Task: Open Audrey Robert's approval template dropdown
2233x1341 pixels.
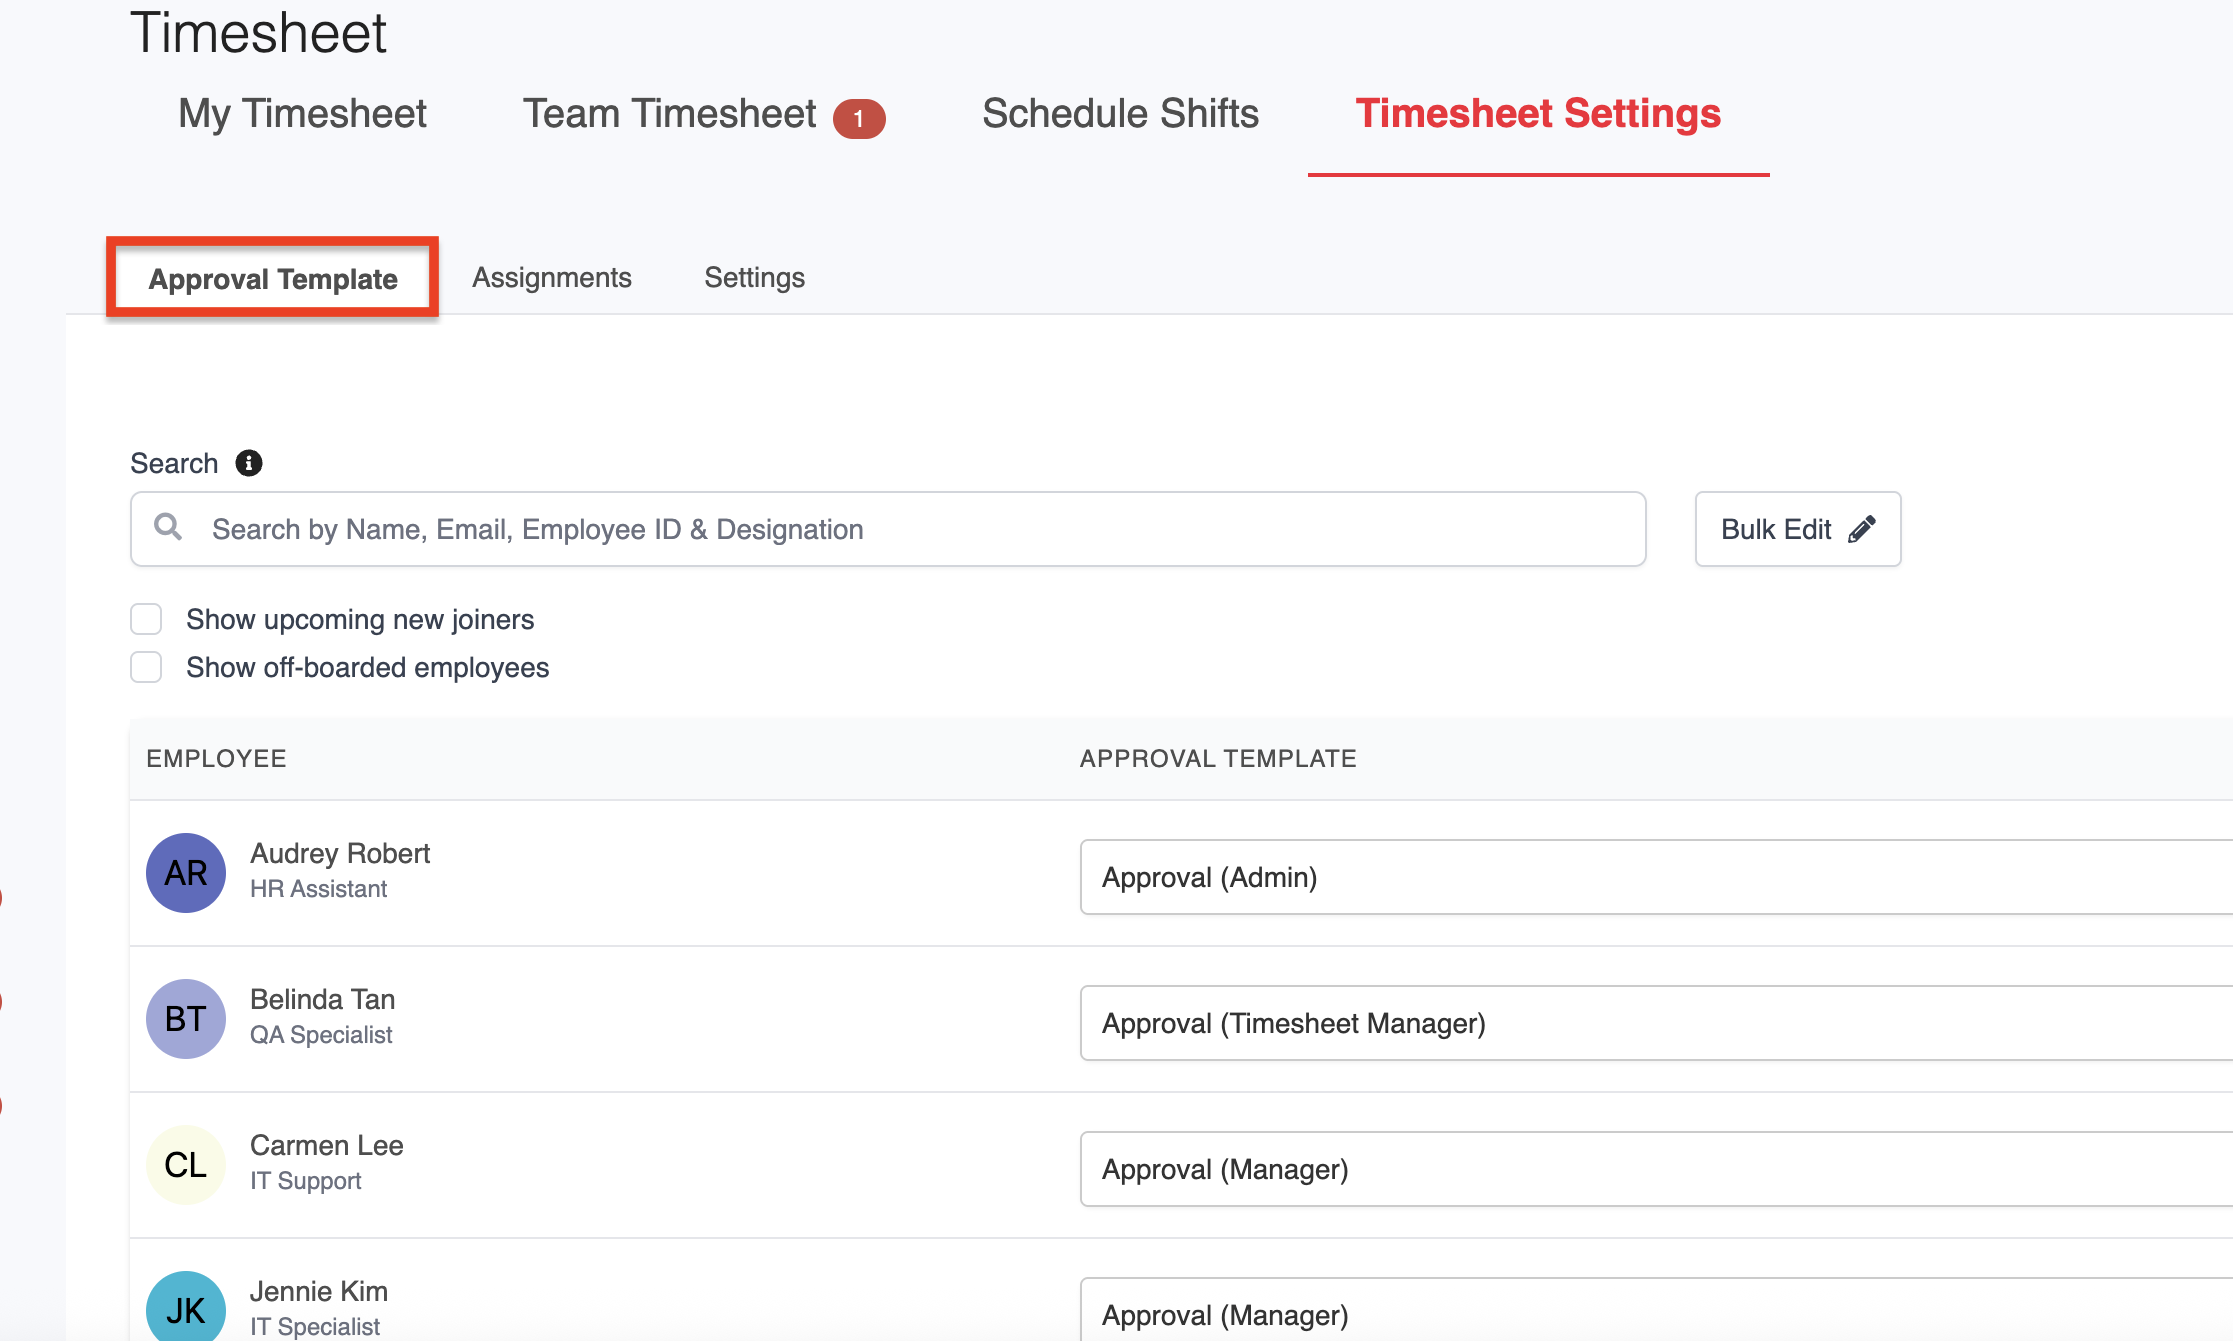Action: (1655, 877)
